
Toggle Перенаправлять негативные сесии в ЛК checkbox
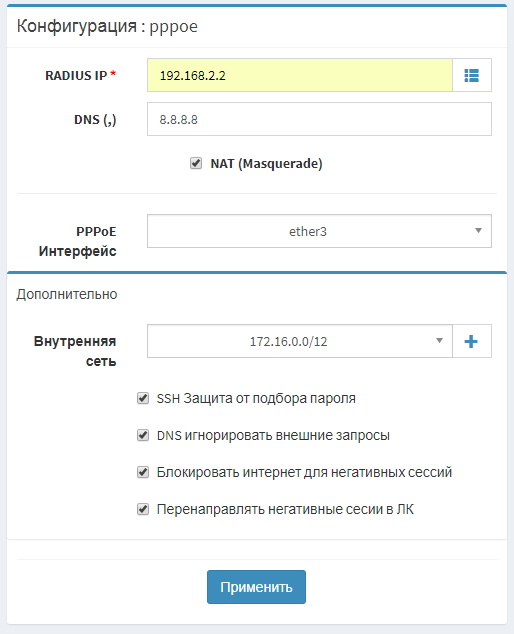[143, 509]
